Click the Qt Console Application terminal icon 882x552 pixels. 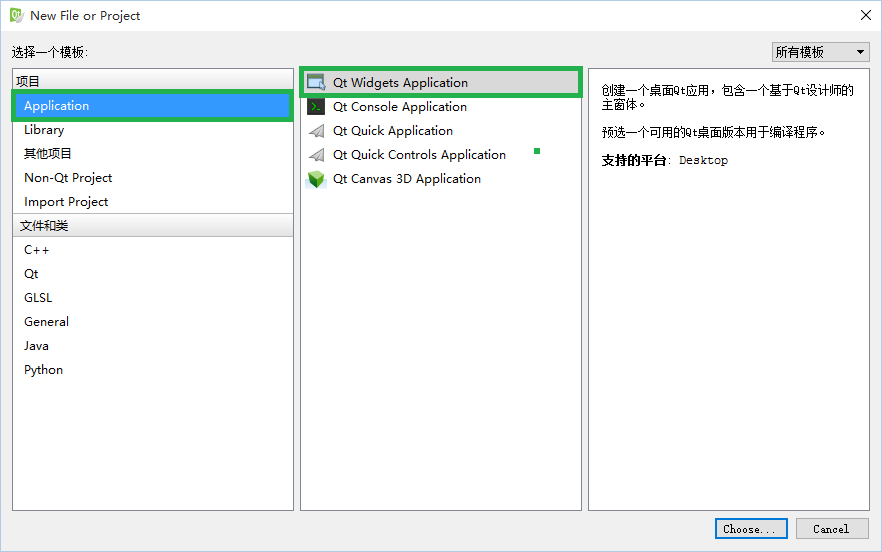[x=316, y=106]
